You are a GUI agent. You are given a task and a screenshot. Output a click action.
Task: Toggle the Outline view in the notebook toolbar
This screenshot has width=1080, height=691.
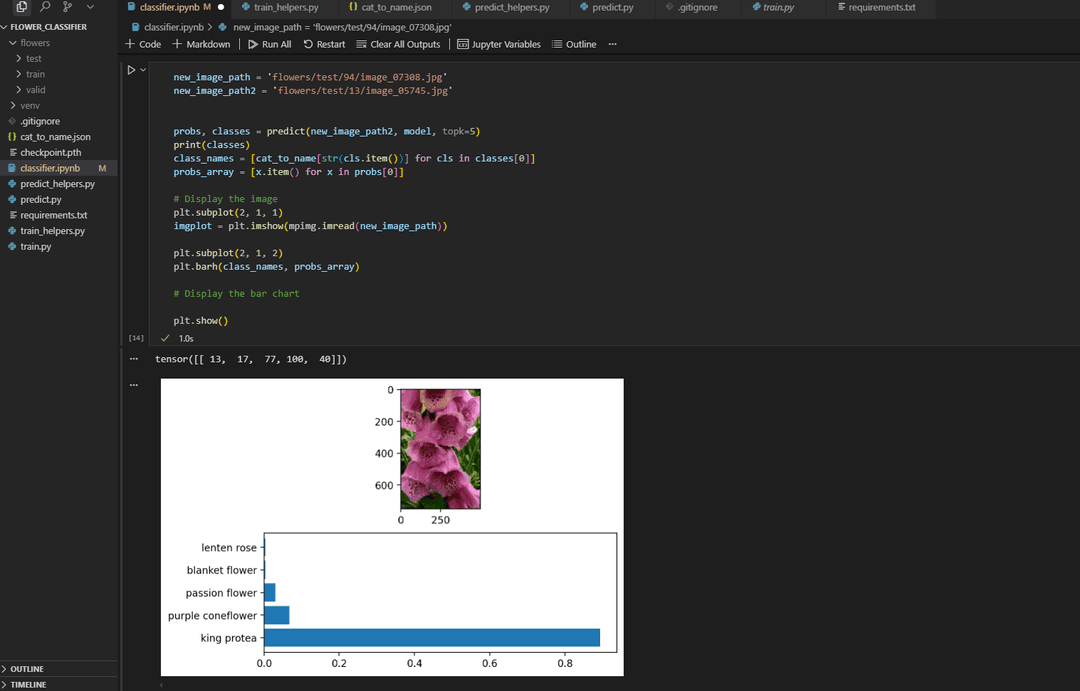(x=575, y=44)
